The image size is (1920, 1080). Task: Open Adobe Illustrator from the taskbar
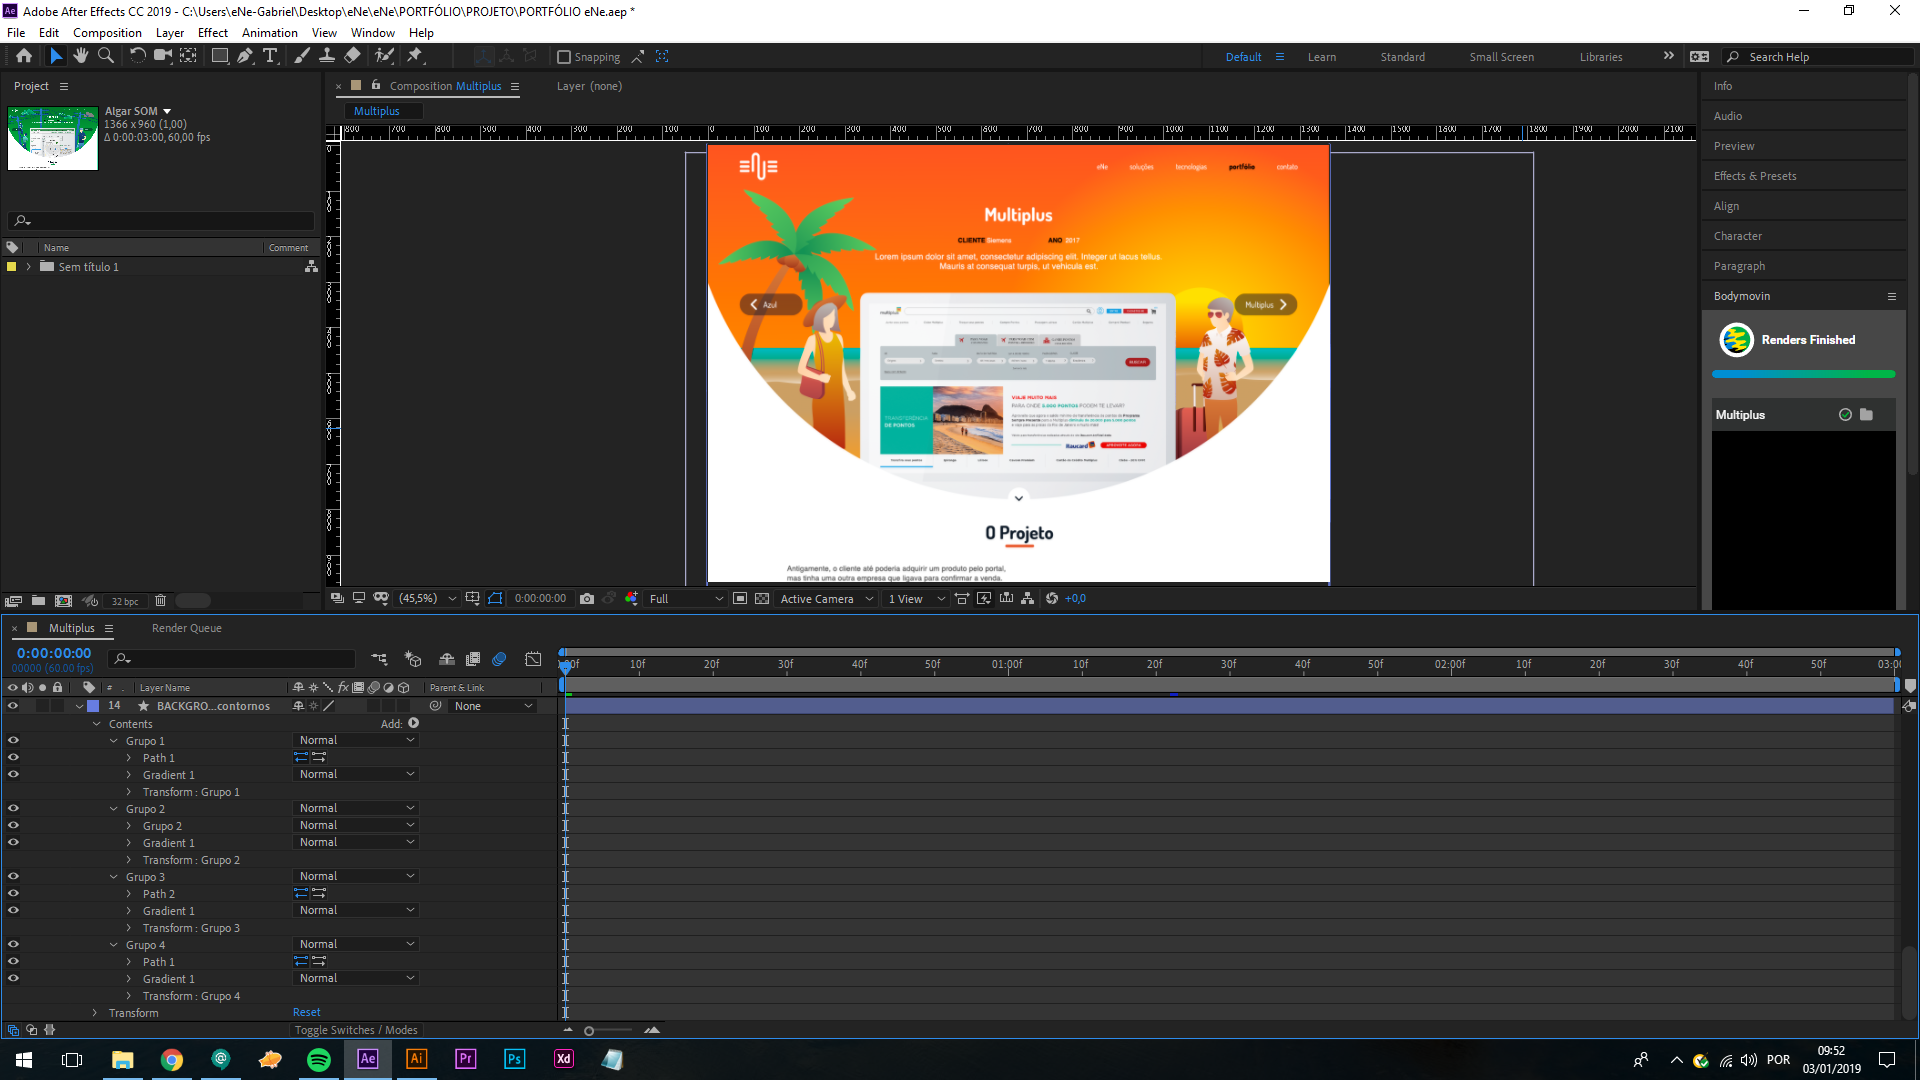coord(417,1059)
